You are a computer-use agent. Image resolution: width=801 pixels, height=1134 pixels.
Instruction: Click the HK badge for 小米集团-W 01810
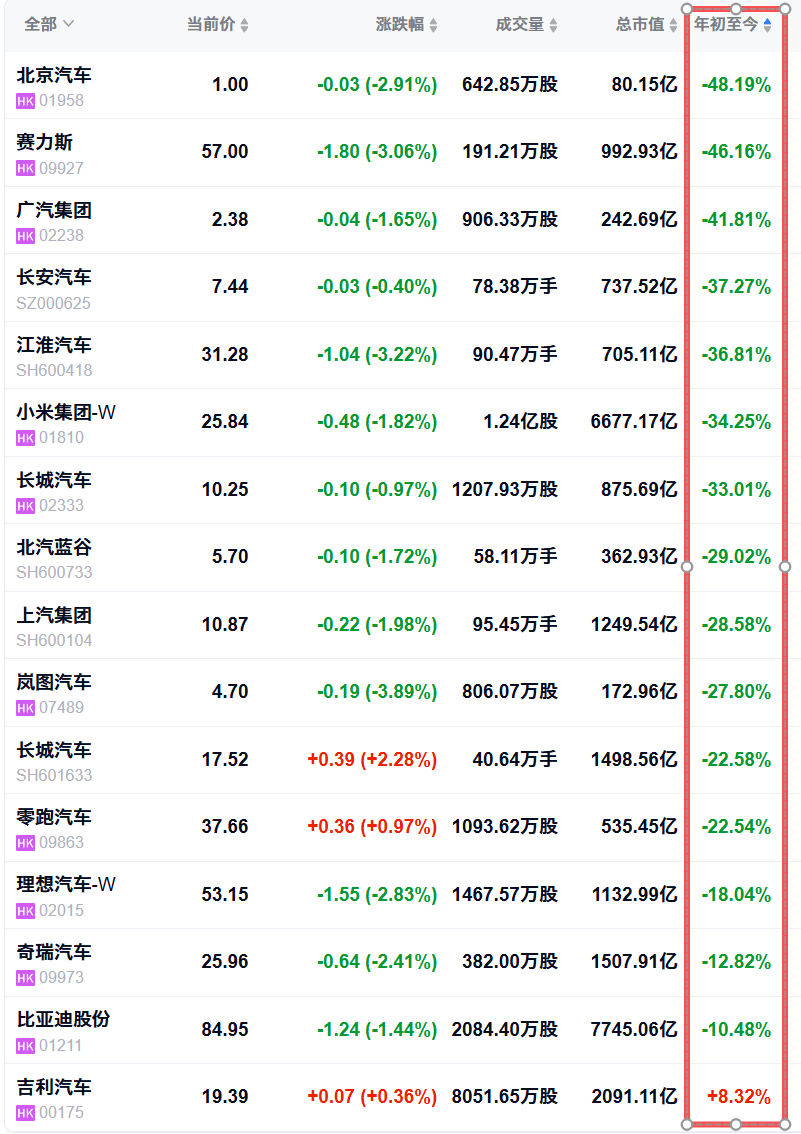pyautogui.click(x=25, y=438)
